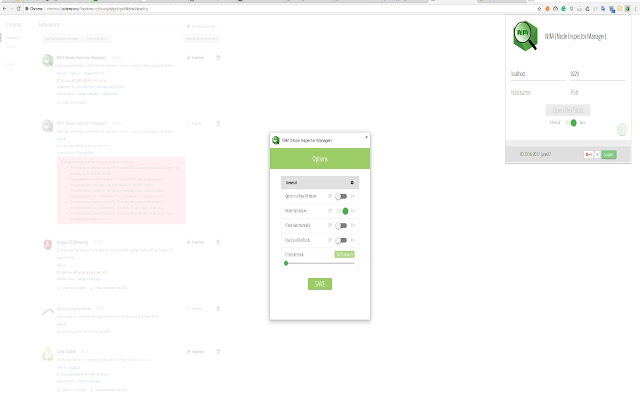Click the blue translate extension icon in toolbar
Viewport: 640px width, 400px height.
coord(603,9)
